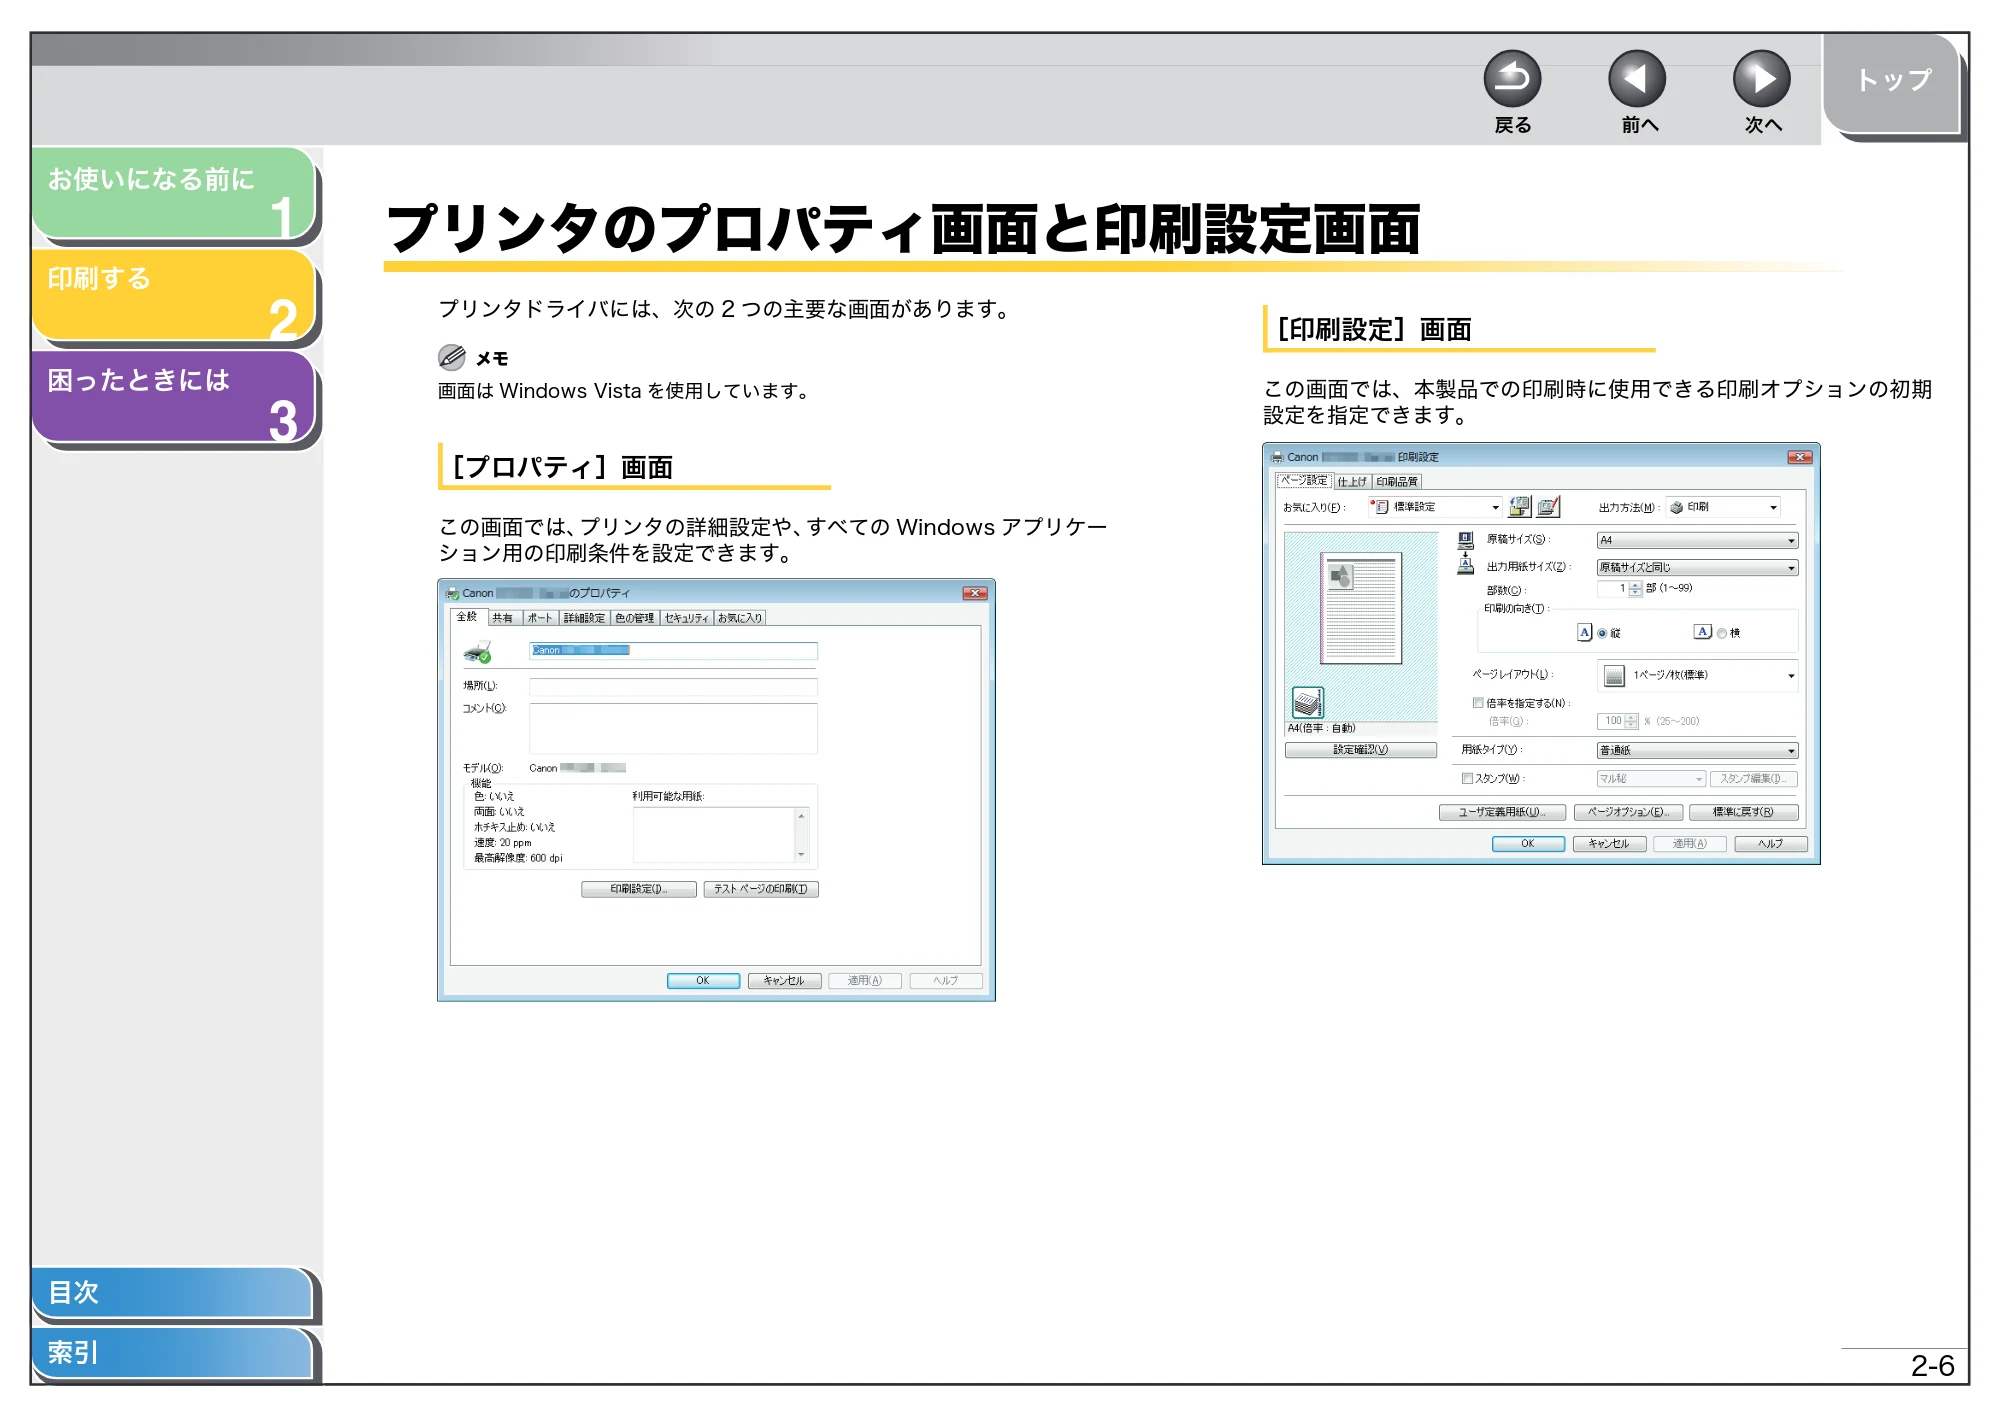Click the stacked-pages icon below the print preview
Image resolution: width=2000 pixels, height=1414 pixels.
1308,702
